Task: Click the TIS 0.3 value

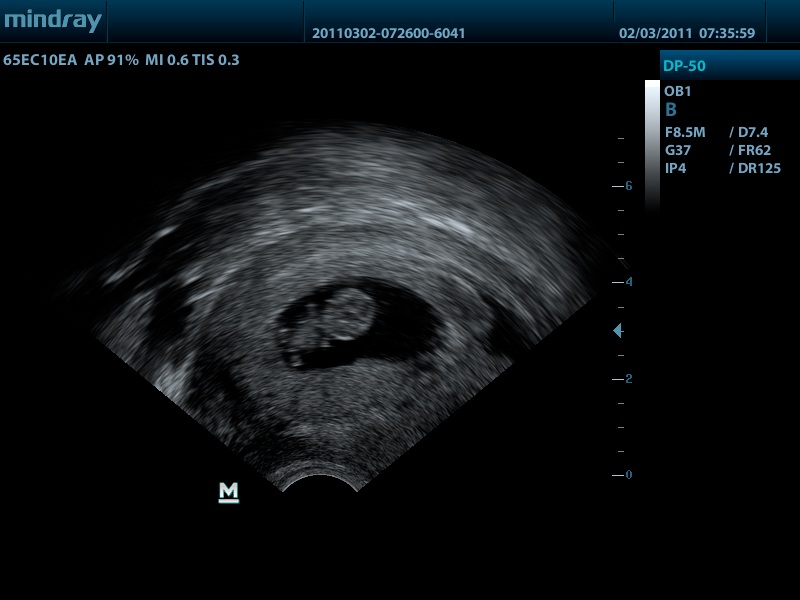Action: [216, 60]
